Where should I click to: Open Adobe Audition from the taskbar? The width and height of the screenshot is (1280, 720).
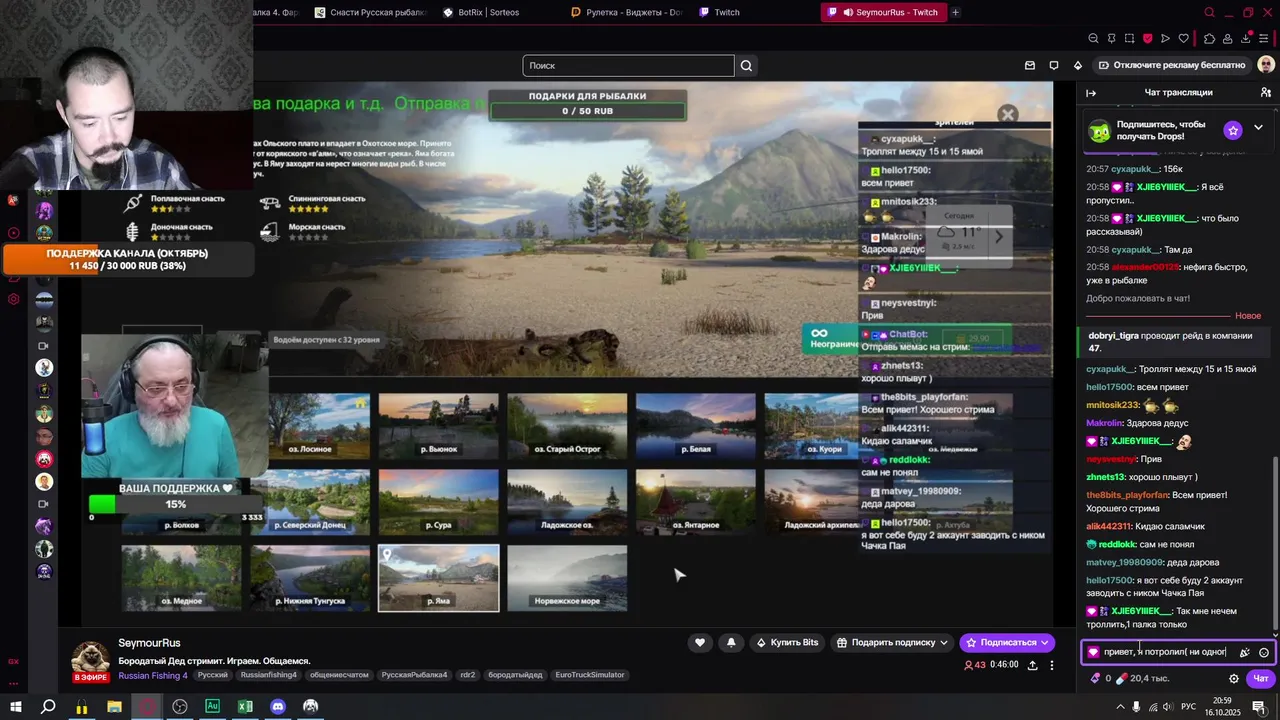point(212,706)
